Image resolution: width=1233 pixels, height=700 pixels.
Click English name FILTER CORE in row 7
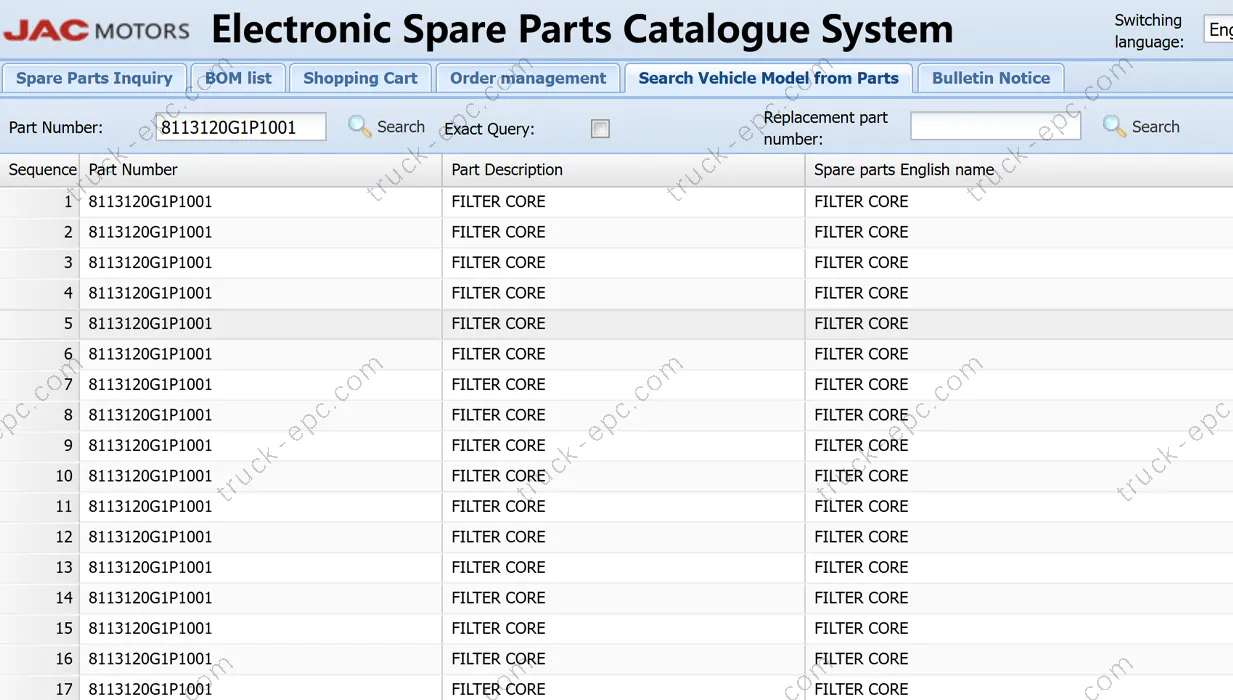[x=861, y=385]
